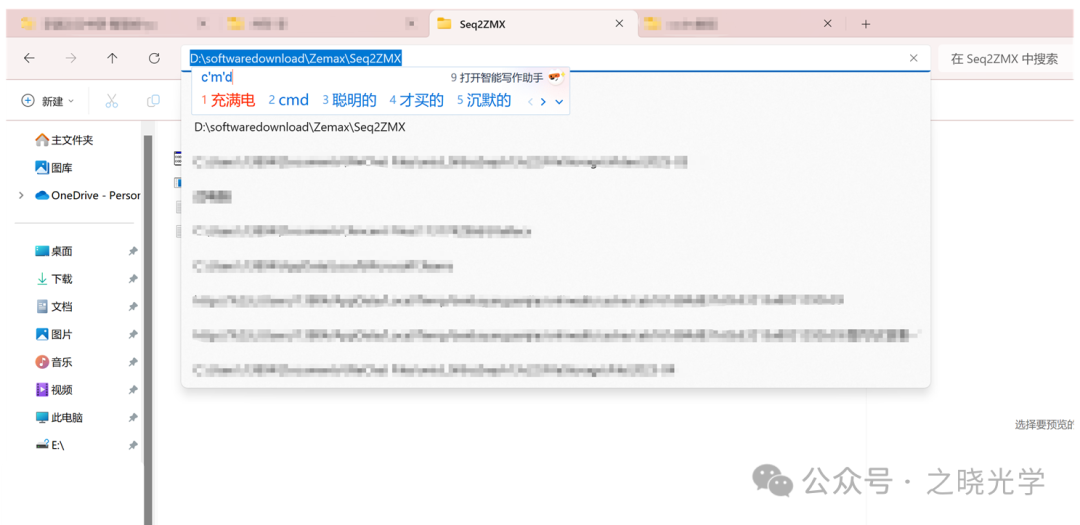Select the Seq2ZMX tab
Viewport: 1080px width, 525px height.
coord(500,24)
